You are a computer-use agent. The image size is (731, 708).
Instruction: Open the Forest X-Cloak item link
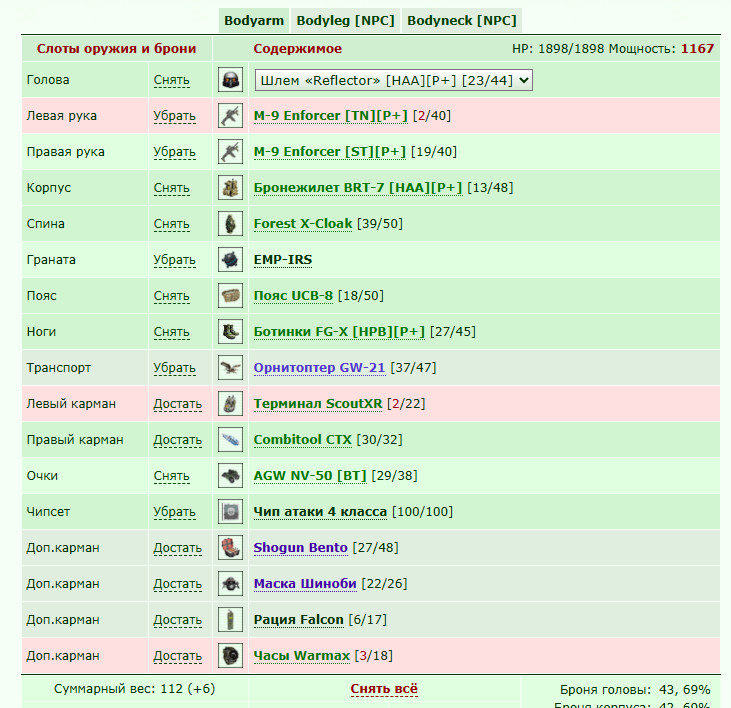click(x=303, y=224)
